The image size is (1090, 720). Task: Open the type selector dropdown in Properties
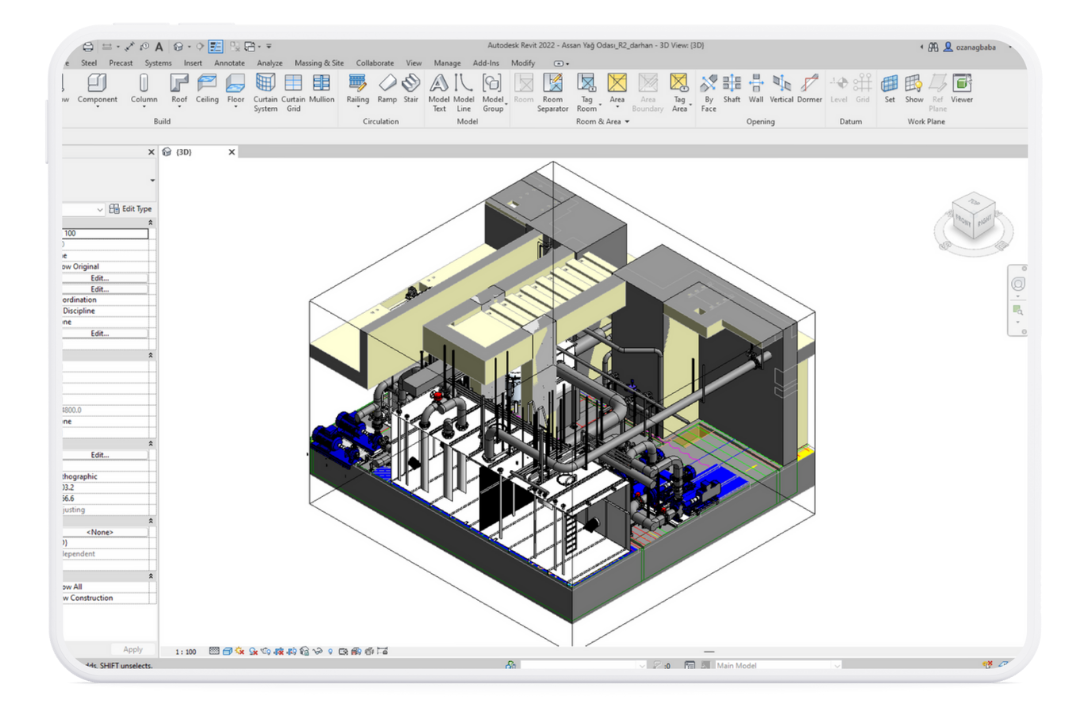[152, 181]
